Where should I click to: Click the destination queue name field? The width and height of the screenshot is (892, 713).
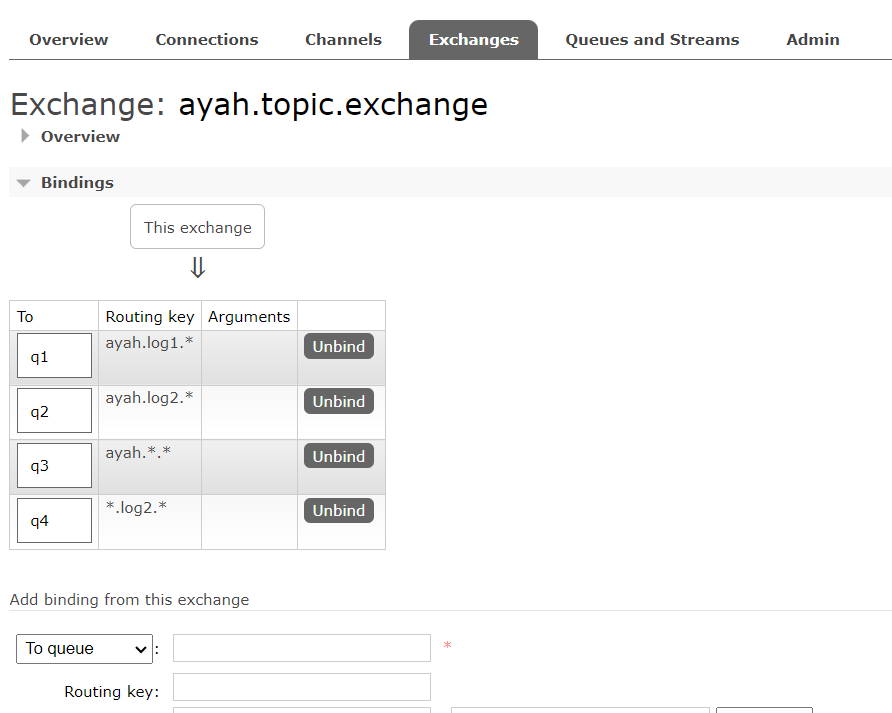(x=301, y=648)
